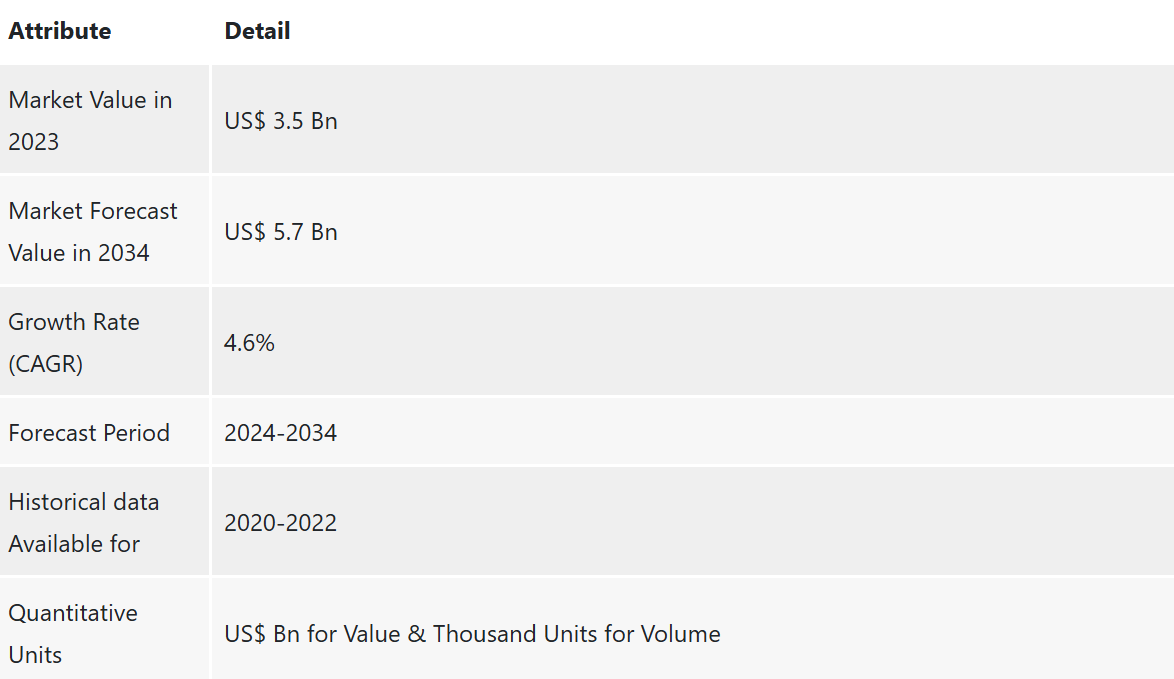This screenshot has height=679, width=1174.
Task: Select the Quantitative Units label
Action: (x=73, y=633)
